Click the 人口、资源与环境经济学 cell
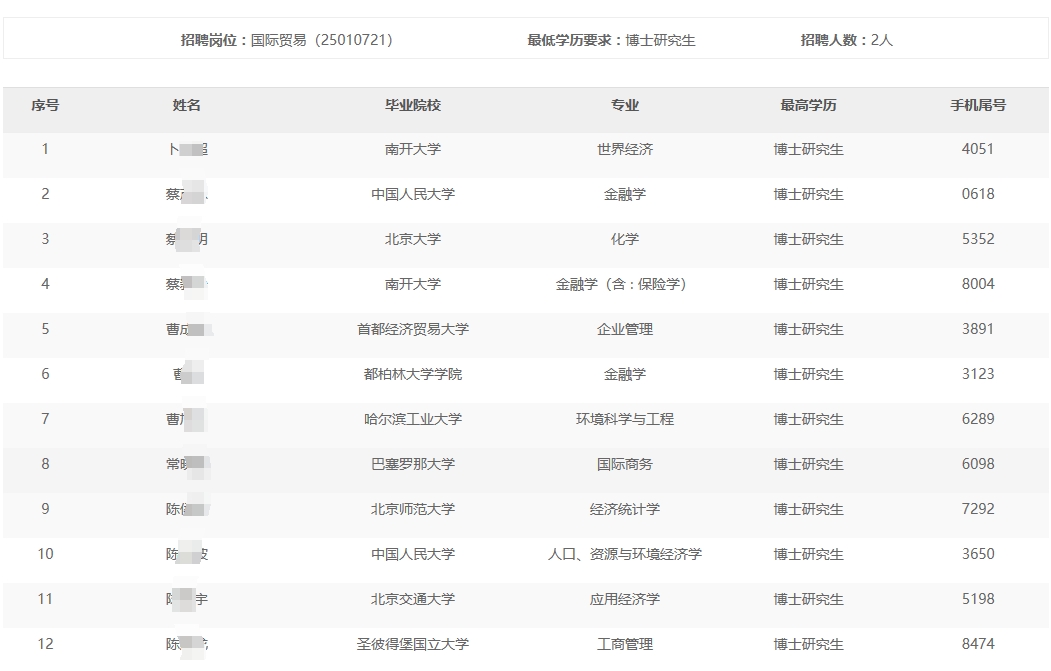This screenshot has width=1051, height=671. pyautogui.click(x=625, y=554)
